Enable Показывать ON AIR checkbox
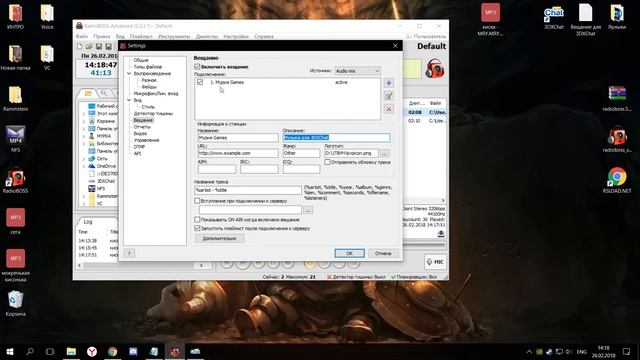Screen dimensions: 640x360 point(198,220)
